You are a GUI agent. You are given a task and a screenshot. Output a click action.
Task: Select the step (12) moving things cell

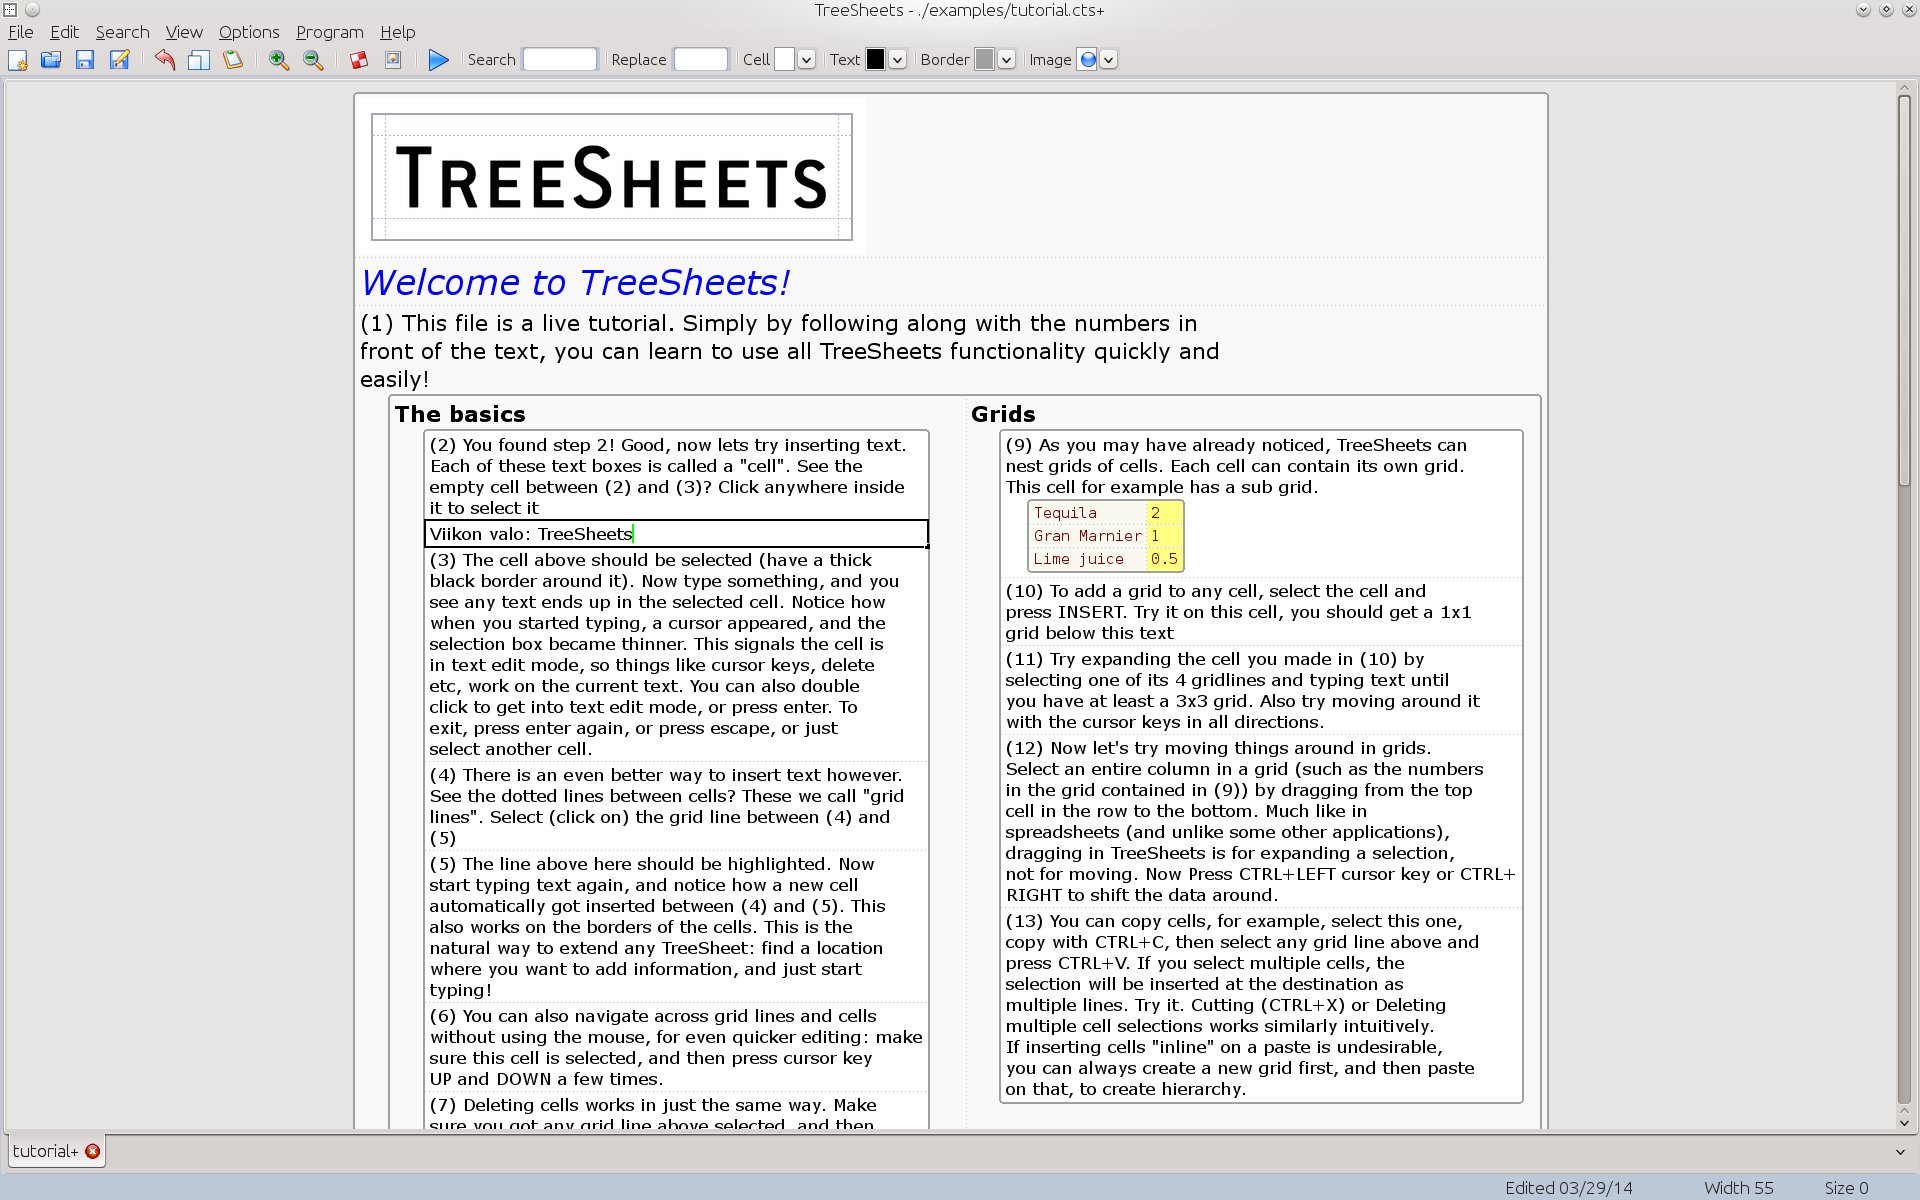1261,821
